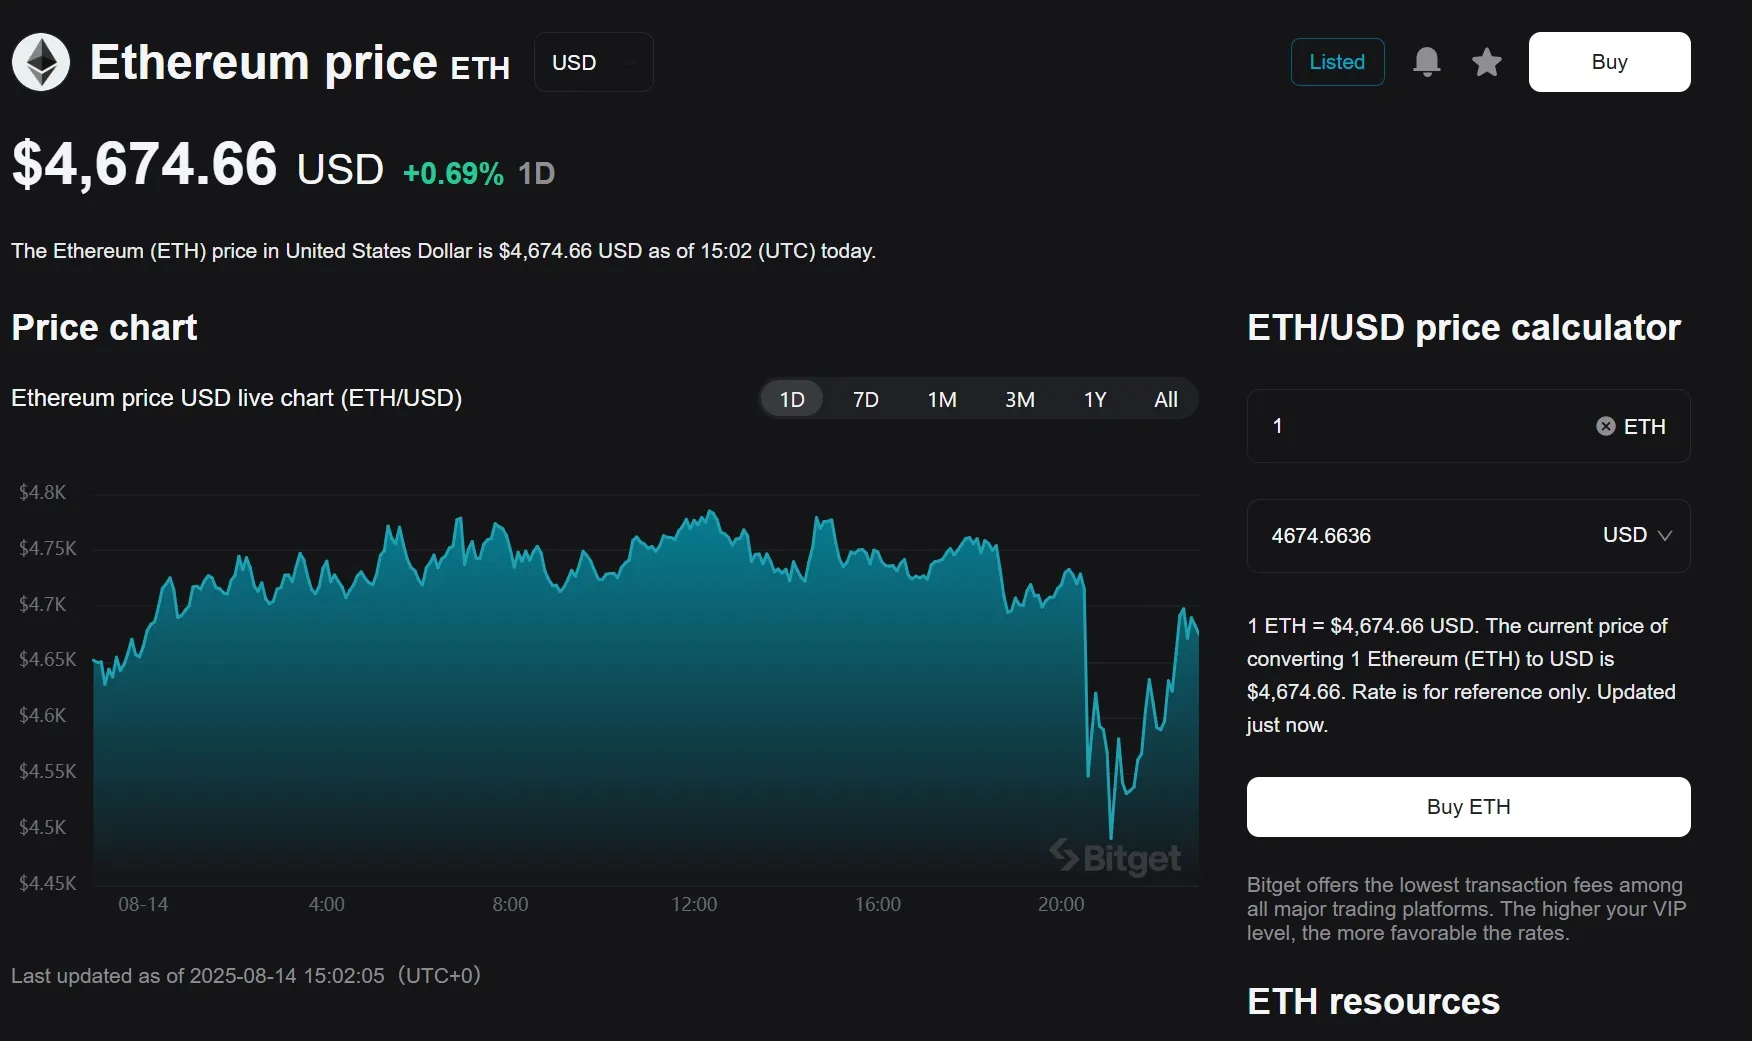Show the 1Y price chart

(x=1095, y=399)
